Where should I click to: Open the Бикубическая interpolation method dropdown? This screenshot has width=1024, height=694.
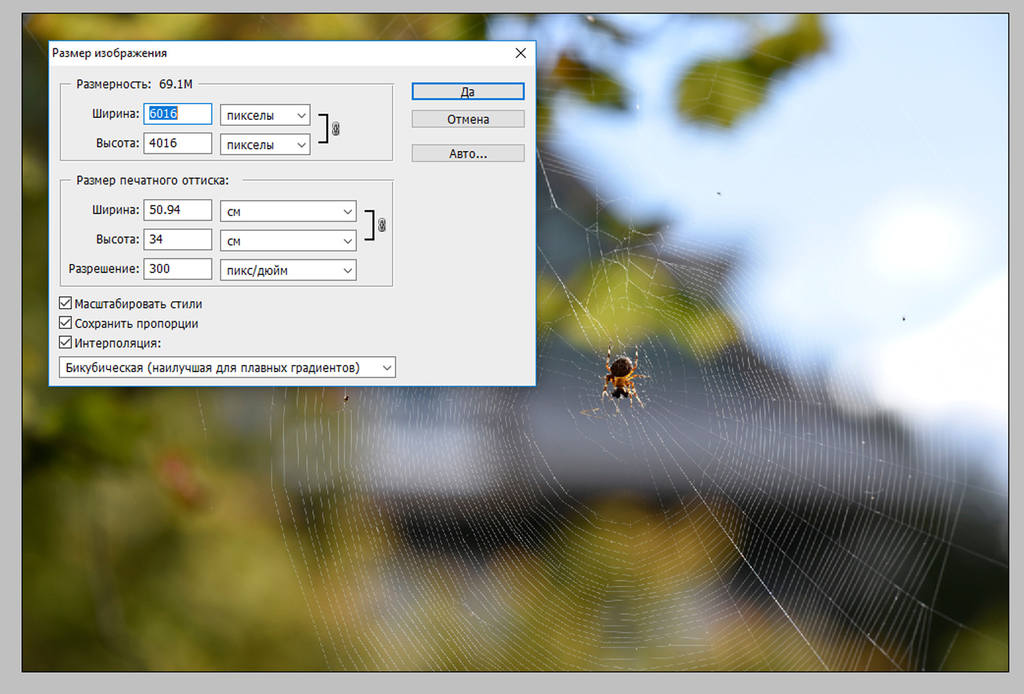coord(227,368)
